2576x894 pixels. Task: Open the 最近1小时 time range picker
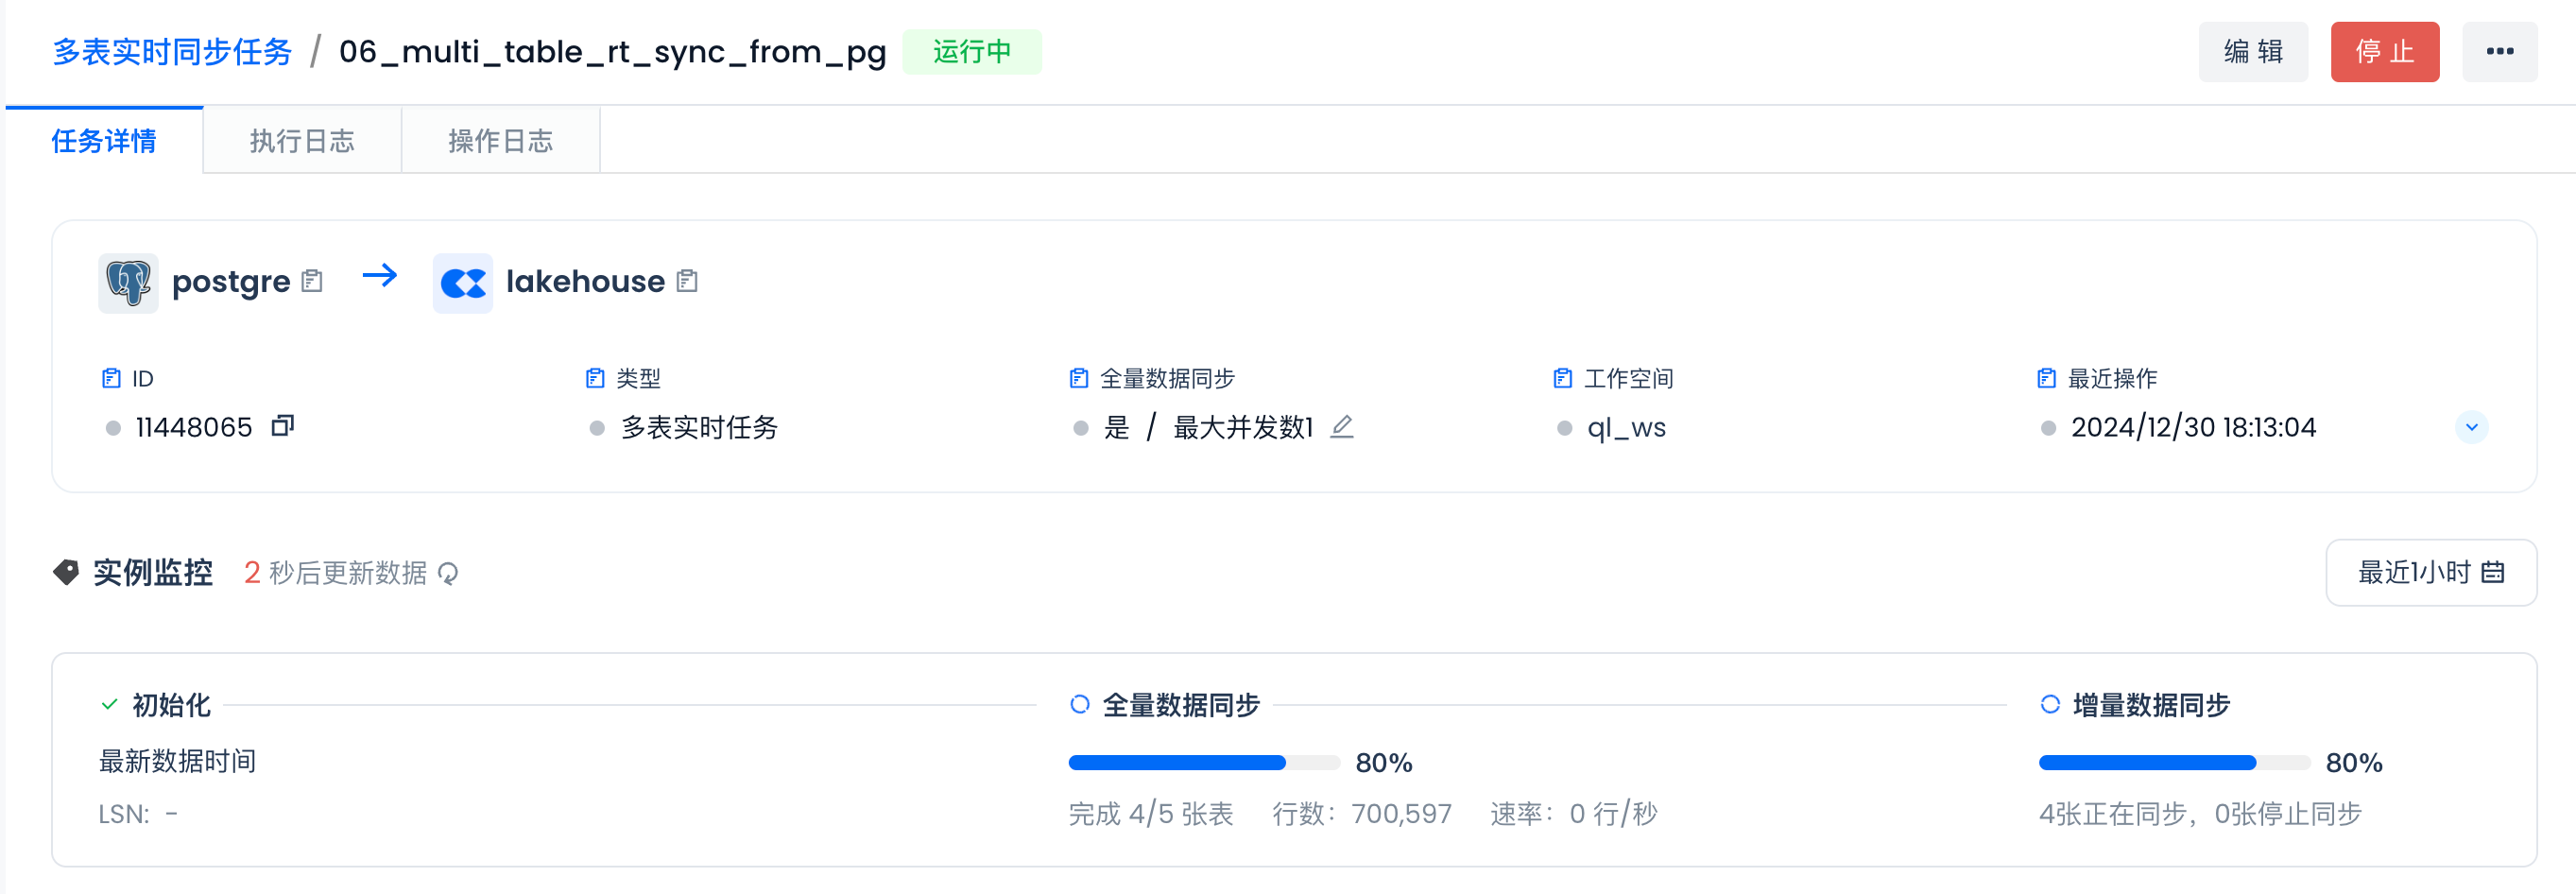(x=2430, y=572)
